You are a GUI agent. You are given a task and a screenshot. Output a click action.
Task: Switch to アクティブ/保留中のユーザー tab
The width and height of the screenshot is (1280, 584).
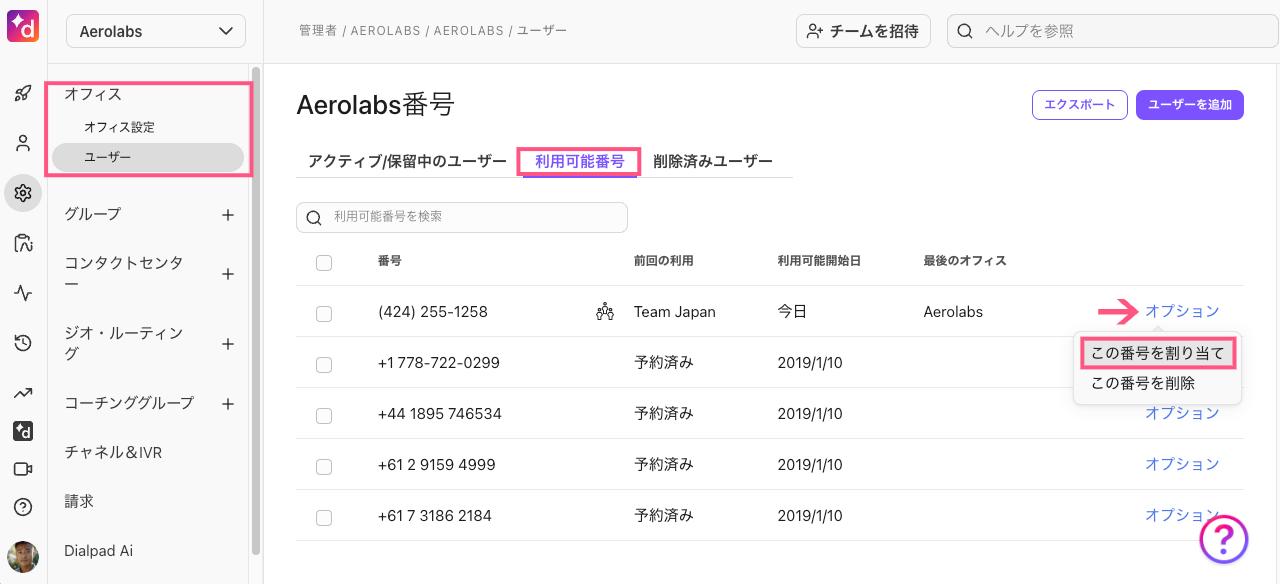click(407, 161)
